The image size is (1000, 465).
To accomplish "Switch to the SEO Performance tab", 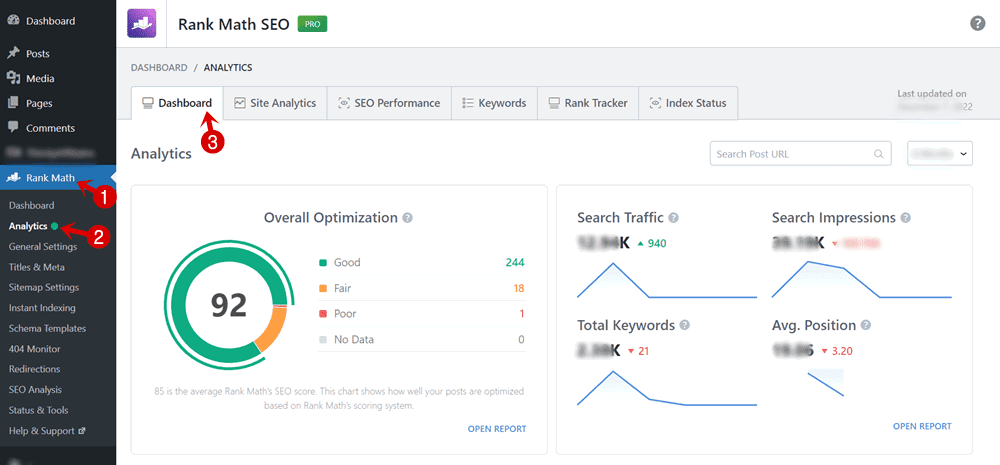I will 389,103.
